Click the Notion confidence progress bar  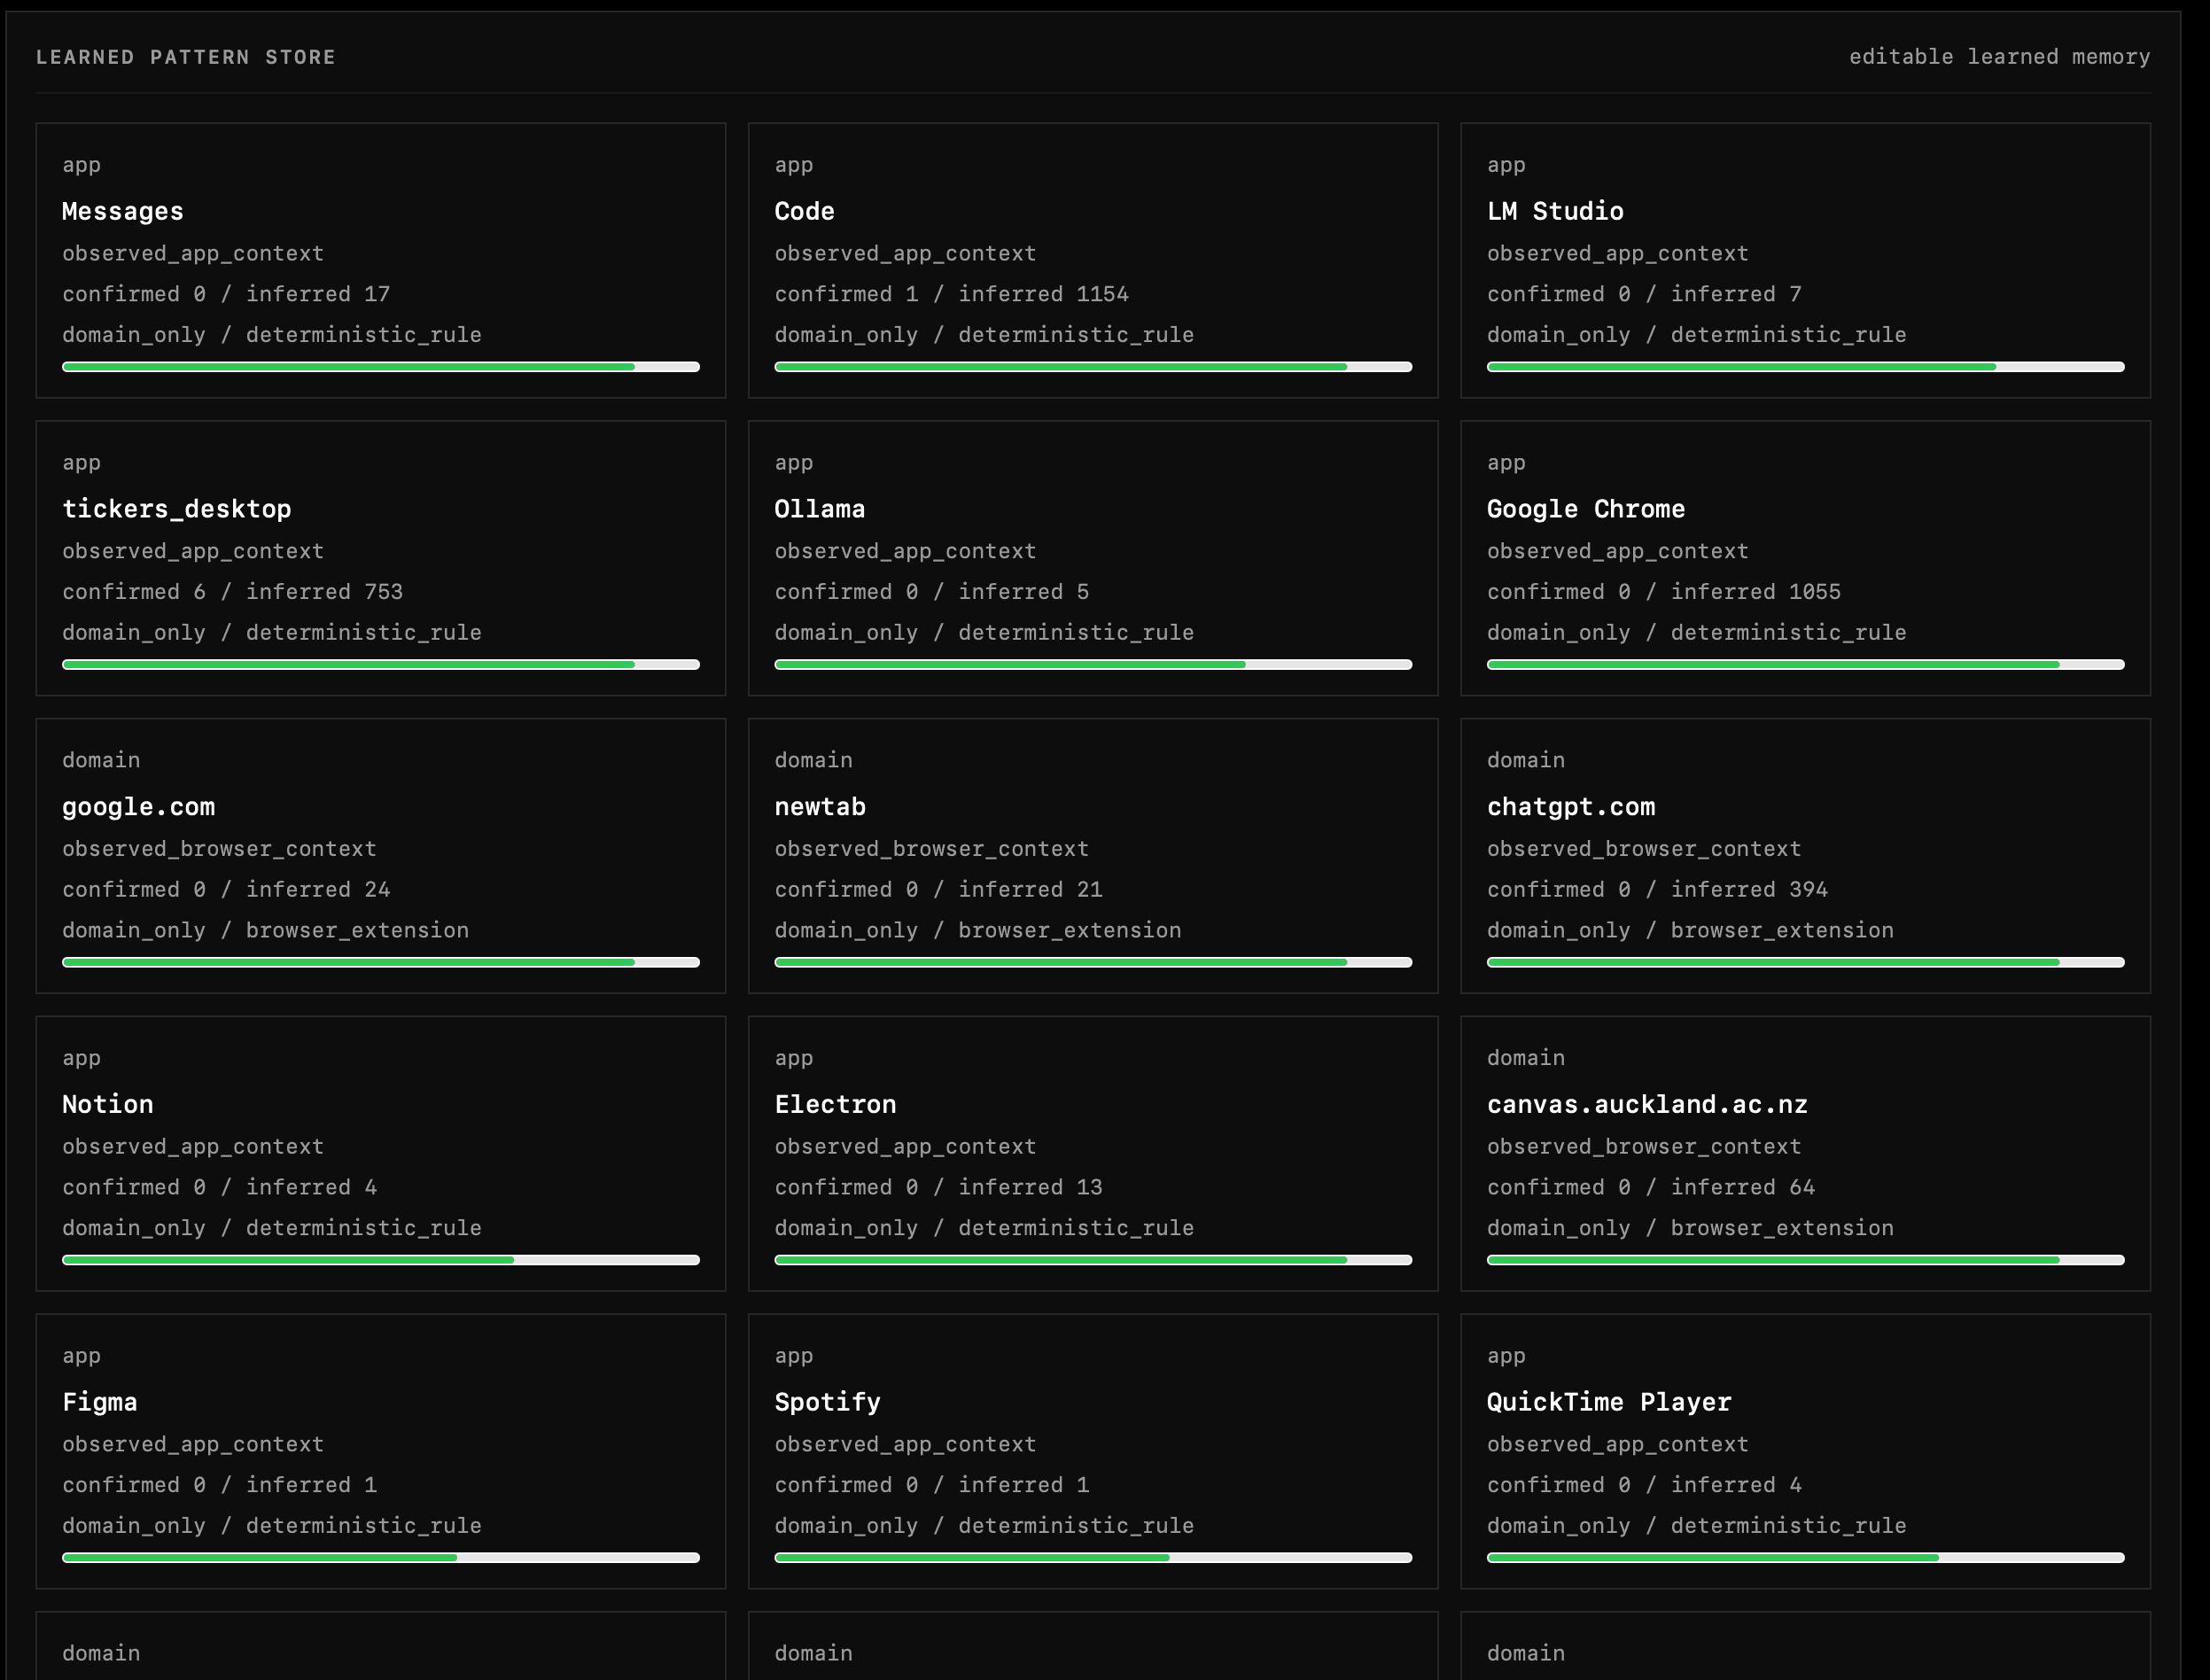380,1260
